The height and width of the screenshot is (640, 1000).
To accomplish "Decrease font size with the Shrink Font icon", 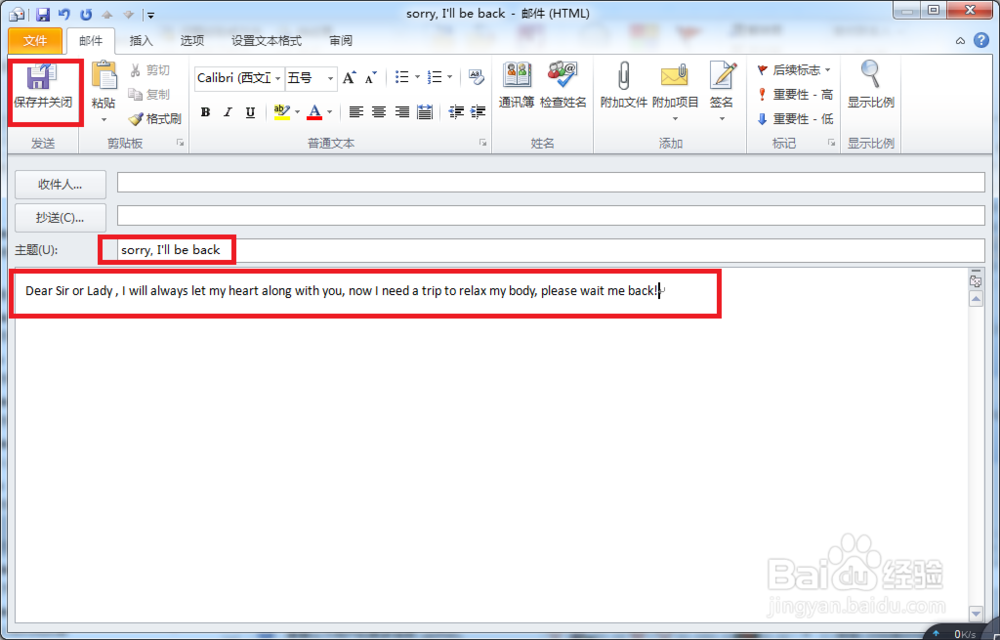I will click(x=371, y=78).
